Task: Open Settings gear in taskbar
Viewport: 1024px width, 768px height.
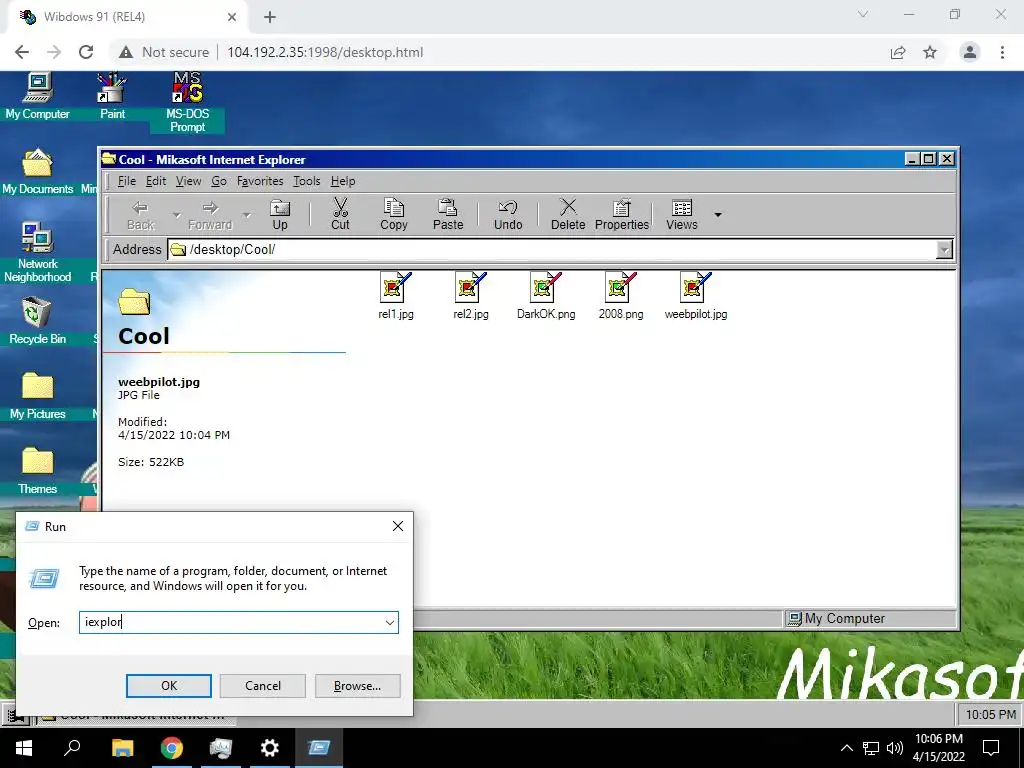Action: [270, 748]
